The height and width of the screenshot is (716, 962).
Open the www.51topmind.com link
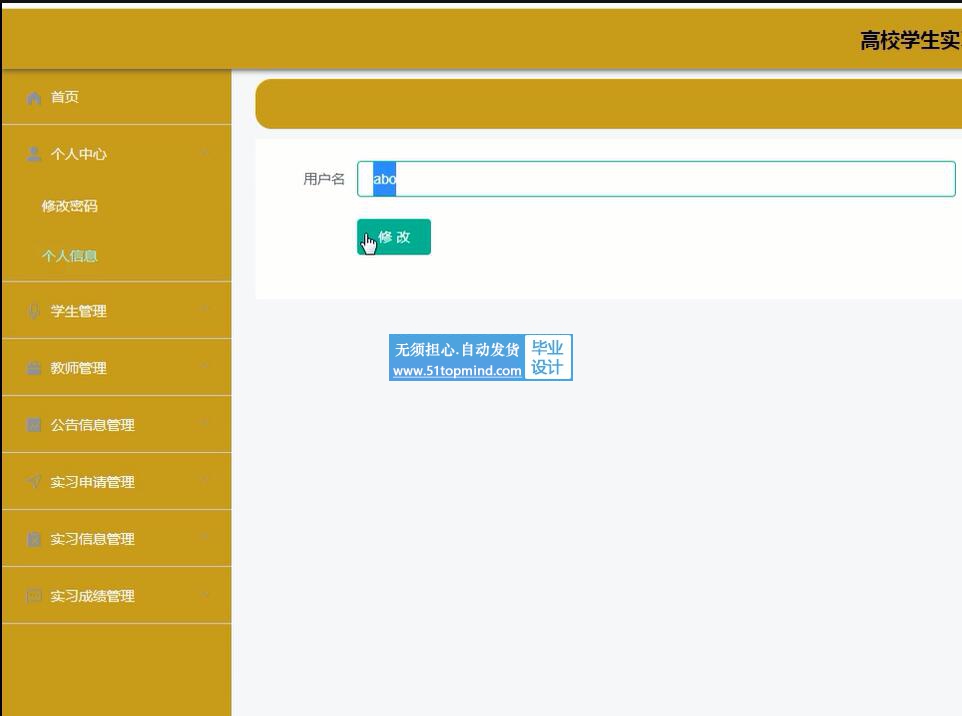(457, 371)
